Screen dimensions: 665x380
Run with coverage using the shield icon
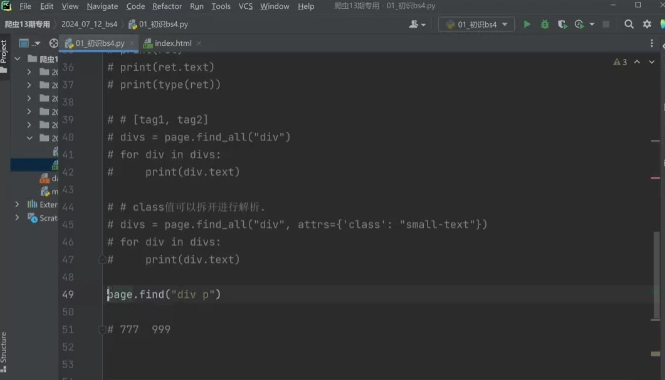pyautogui.click(x=562, y=25)
